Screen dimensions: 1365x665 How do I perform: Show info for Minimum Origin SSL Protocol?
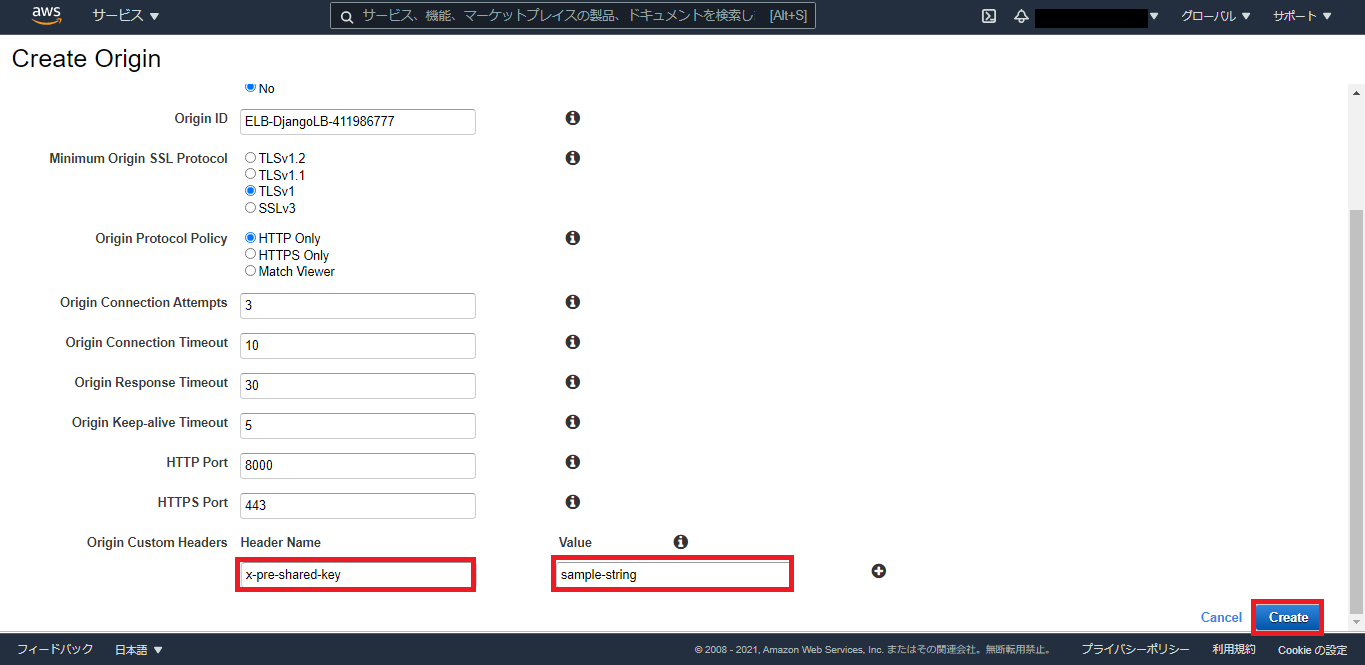573,158
